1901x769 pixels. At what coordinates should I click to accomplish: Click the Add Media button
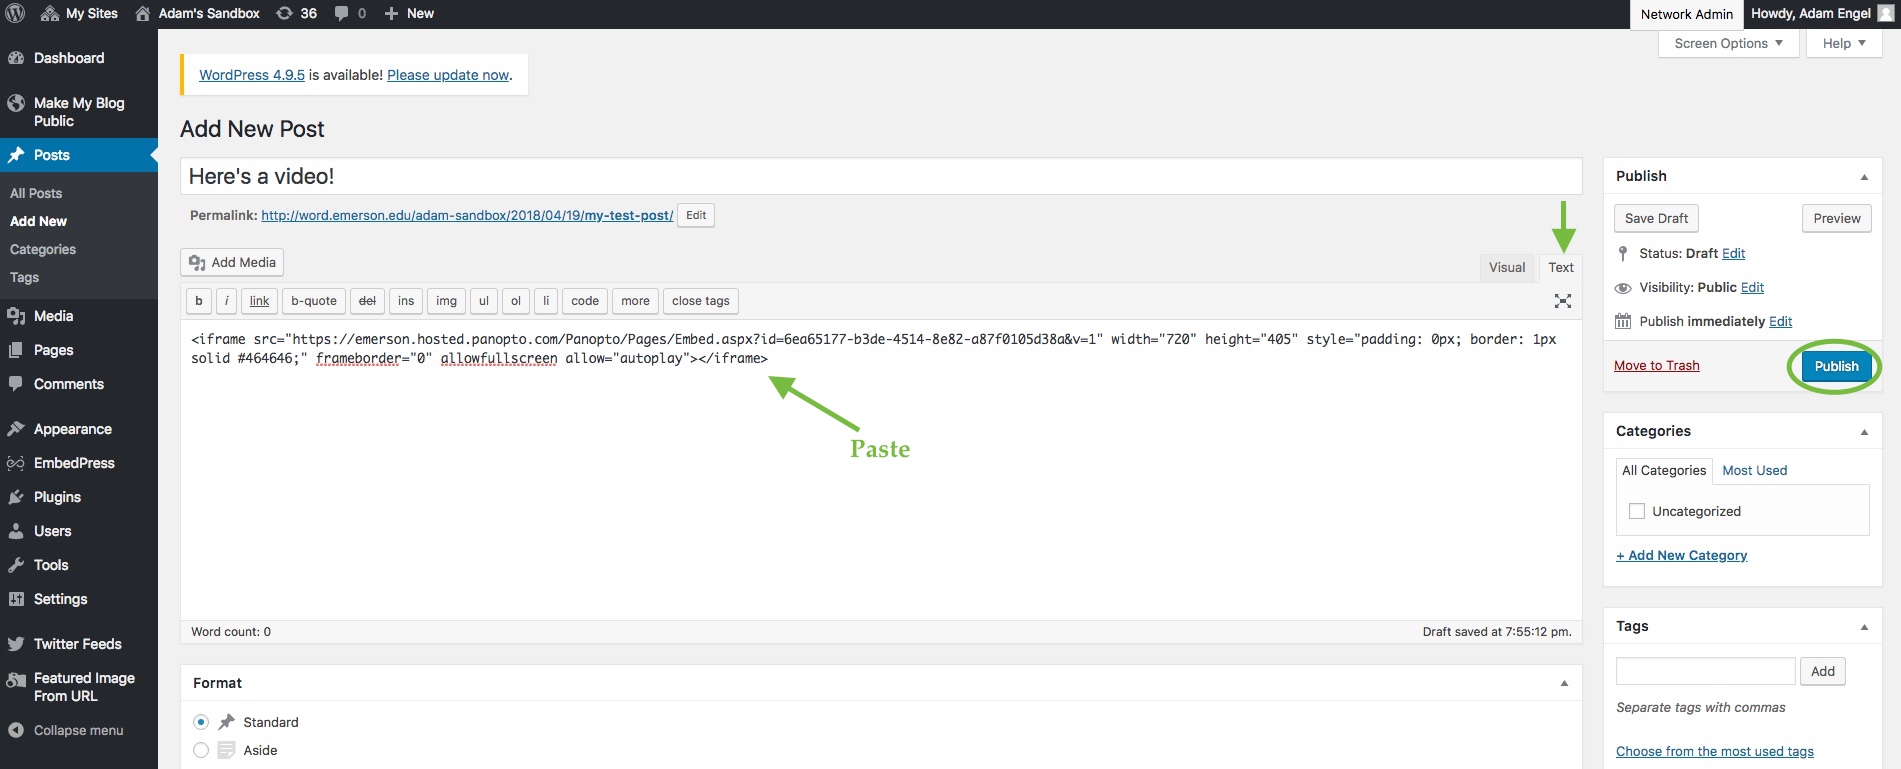pyautogui.click(x=232, y=262)
